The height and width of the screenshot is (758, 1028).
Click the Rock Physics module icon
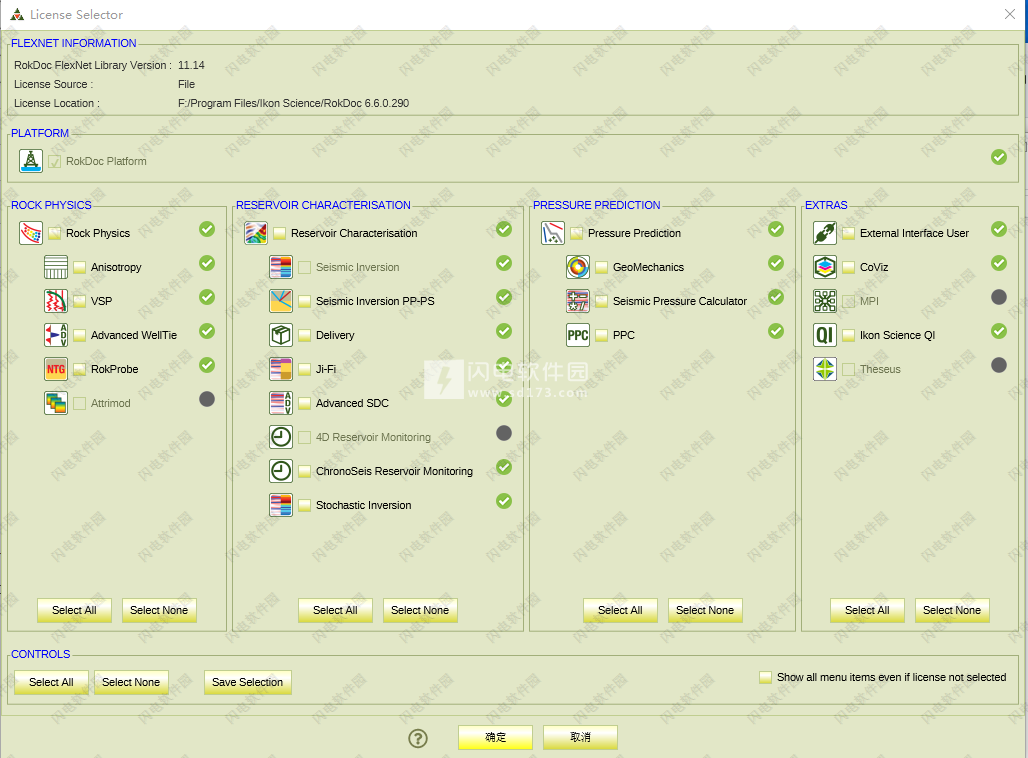[31, 233]
